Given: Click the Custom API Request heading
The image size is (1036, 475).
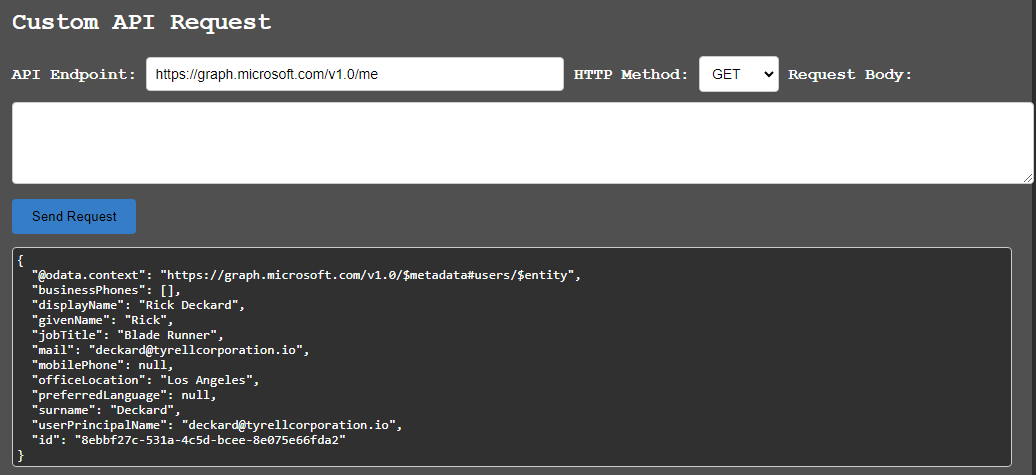Looking at the screenshot, I should point(141,22).
